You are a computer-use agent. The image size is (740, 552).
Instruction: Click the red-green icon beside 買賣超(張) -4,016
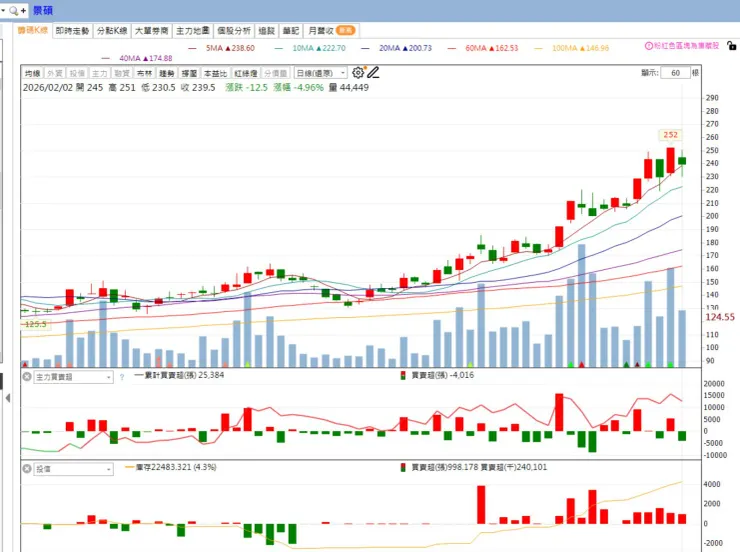point(403,376)
